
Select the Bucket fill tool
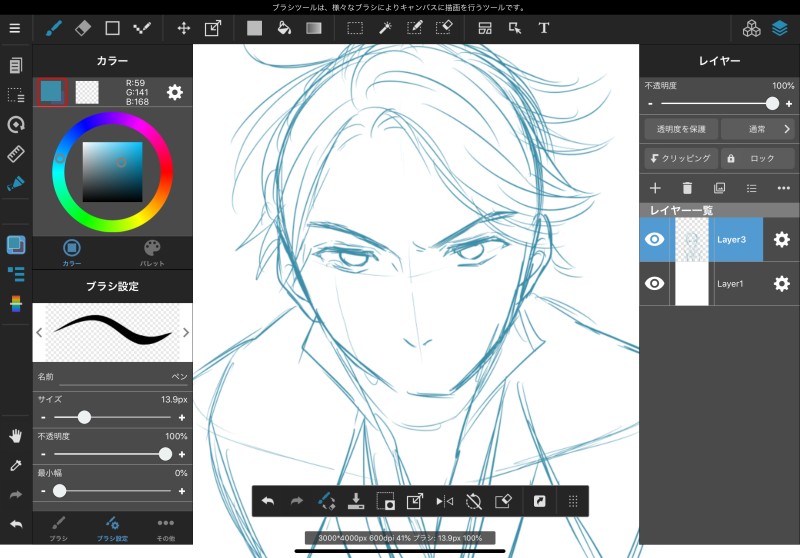point(284,28)
